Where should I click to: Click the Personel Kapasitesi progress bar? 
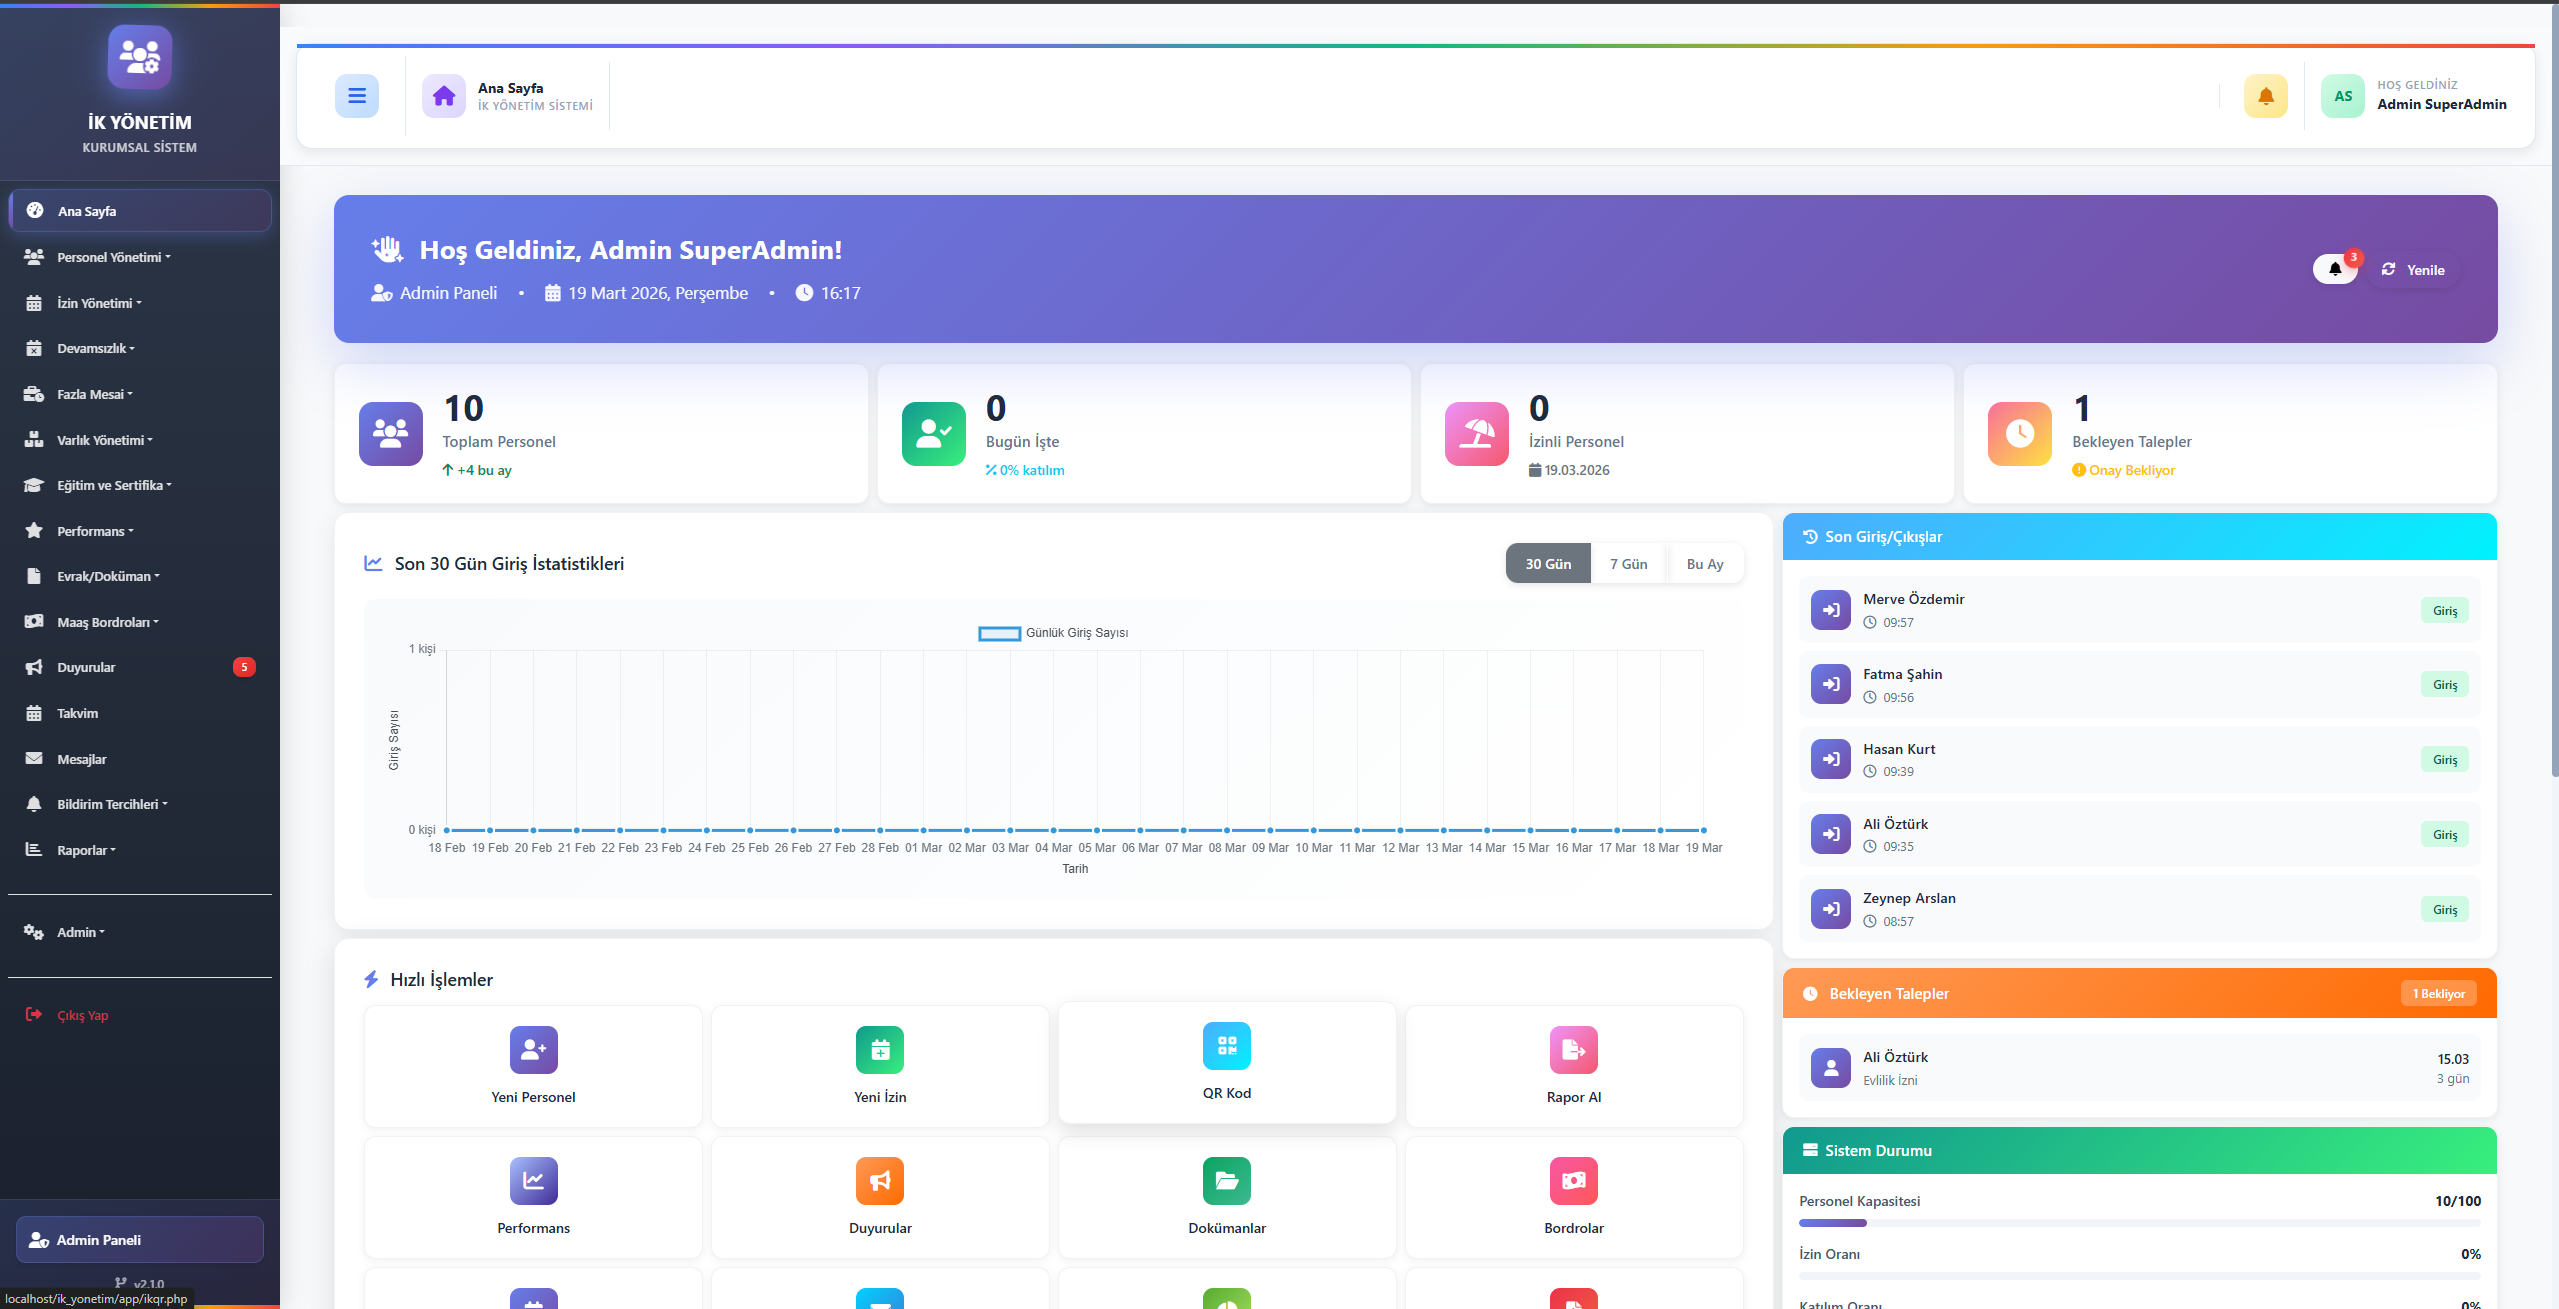point(2138,1223)
